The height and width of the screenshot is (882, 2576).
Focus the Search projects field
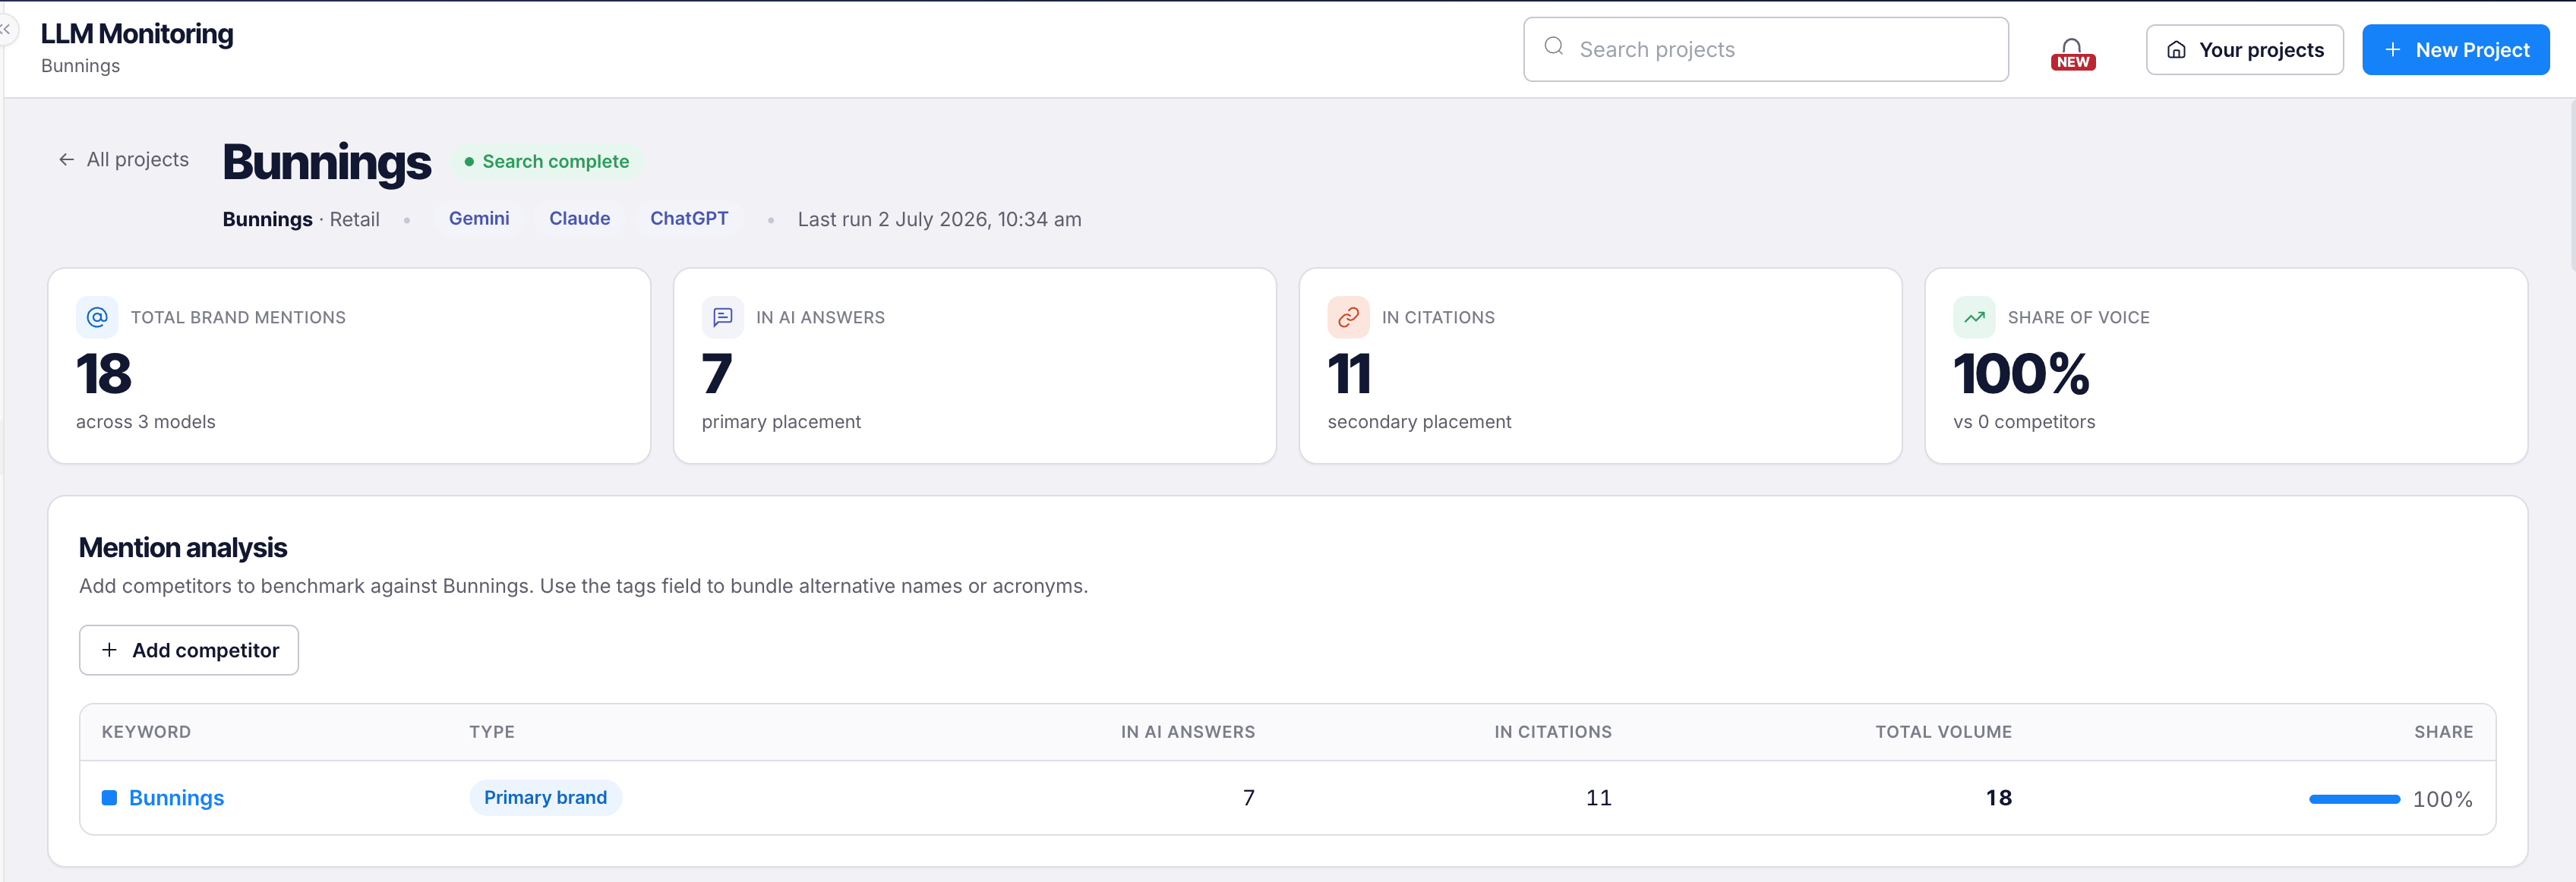[1765, 49]
